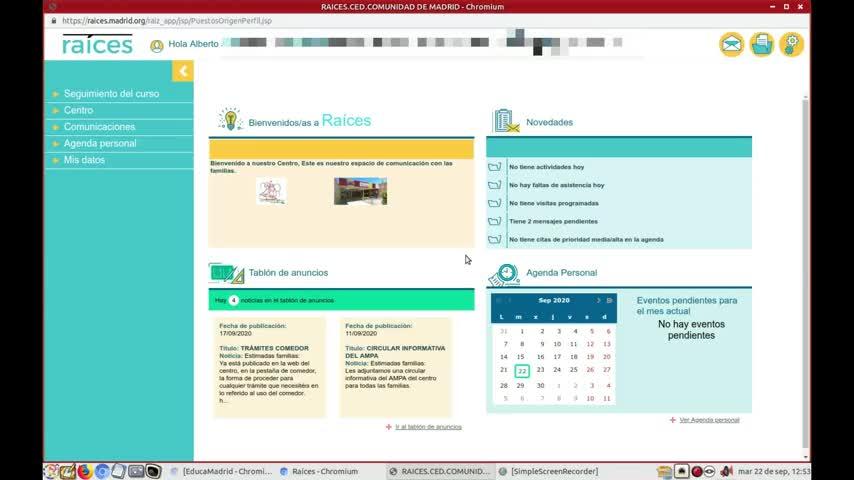Click 'Sep 2020' calendar title
Screen dimensions: 854x480
(554, 301)
